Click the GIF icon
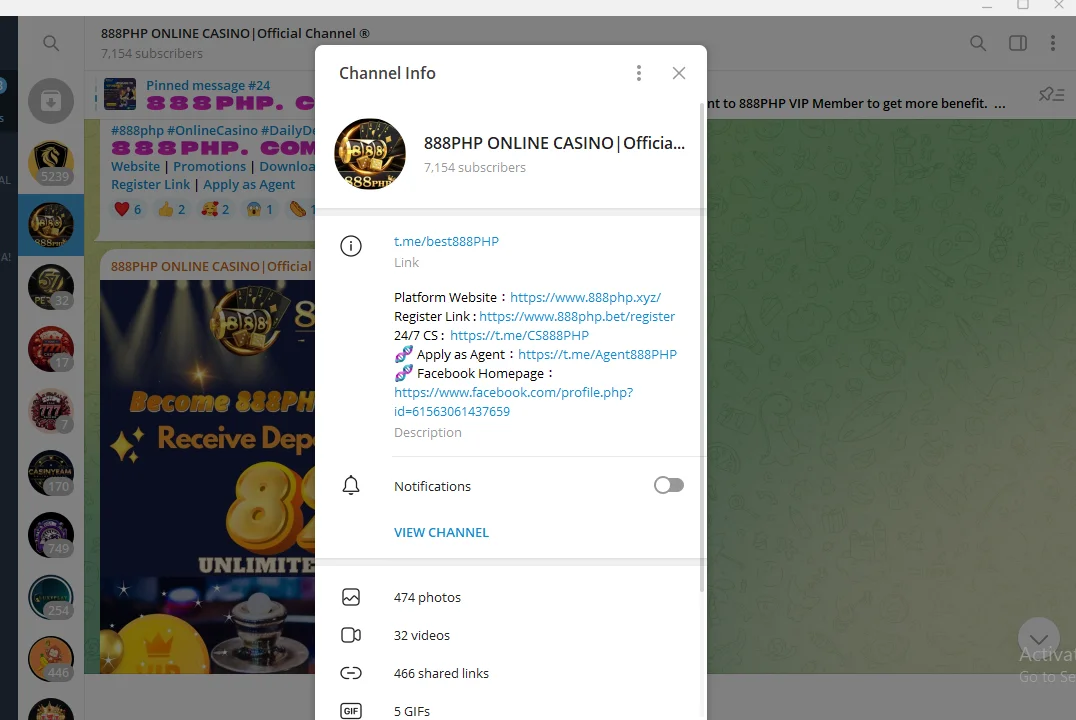This screenshot has width=1076, height=720. (x=351, y=711)
